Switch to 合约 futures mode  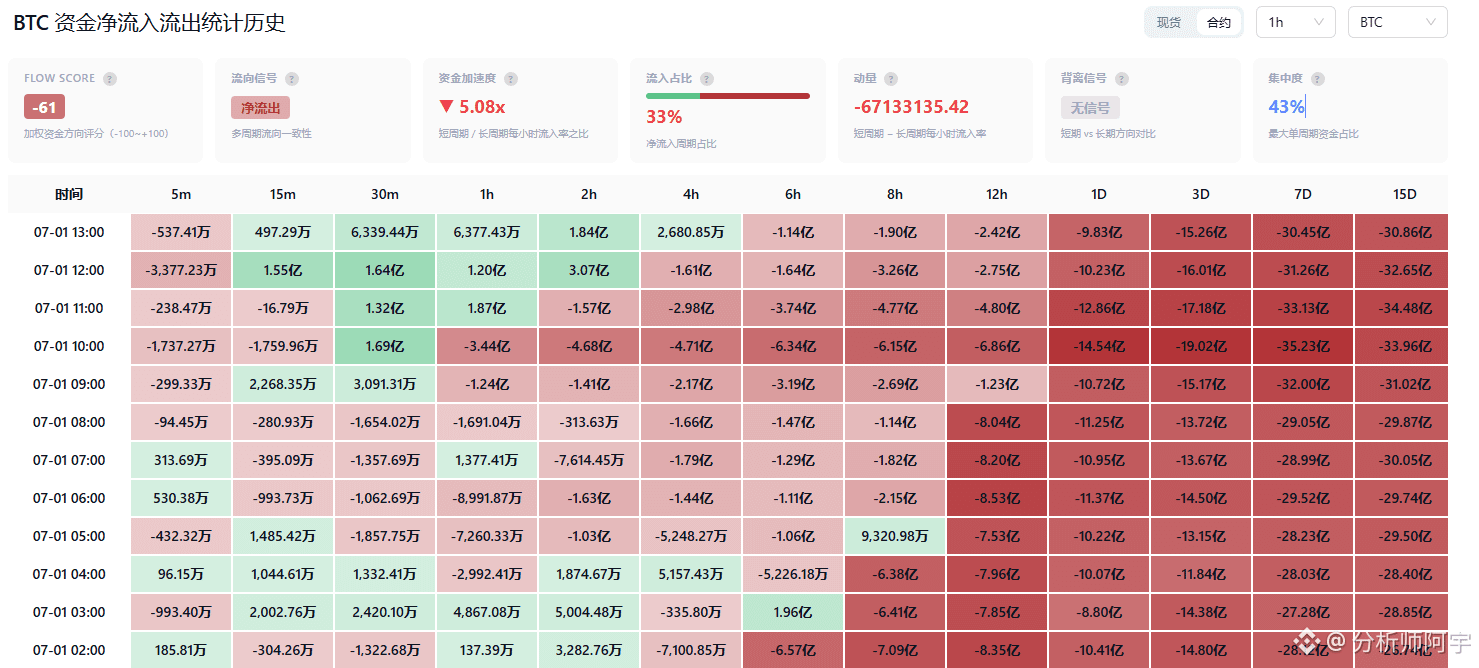point(1219,22)
